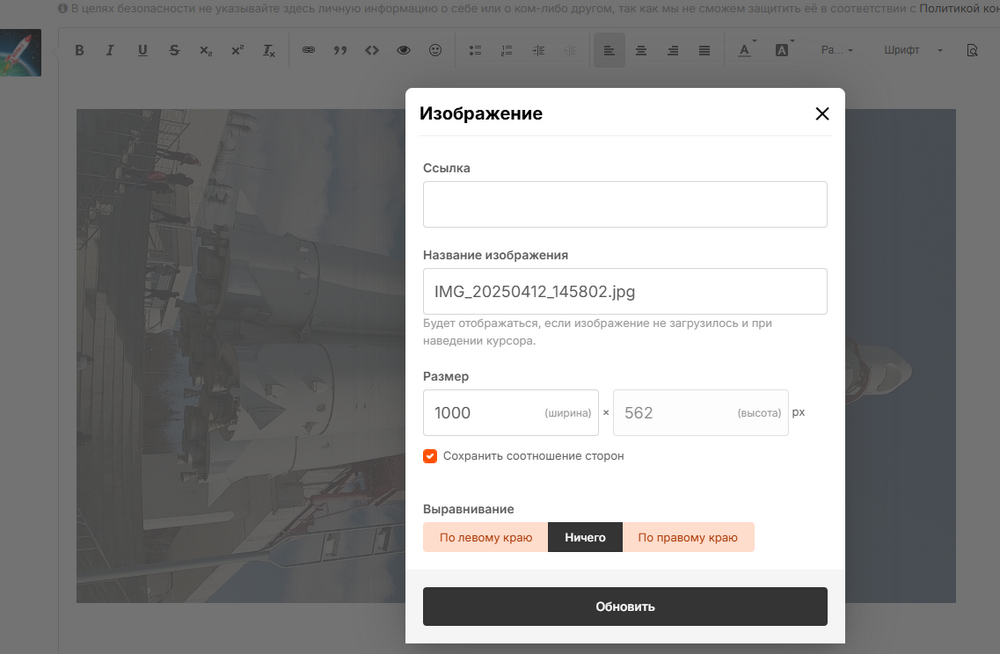Insert a blockquote using the quote icon
This screenshot has width=1000, height=654.
coord(339,50)
